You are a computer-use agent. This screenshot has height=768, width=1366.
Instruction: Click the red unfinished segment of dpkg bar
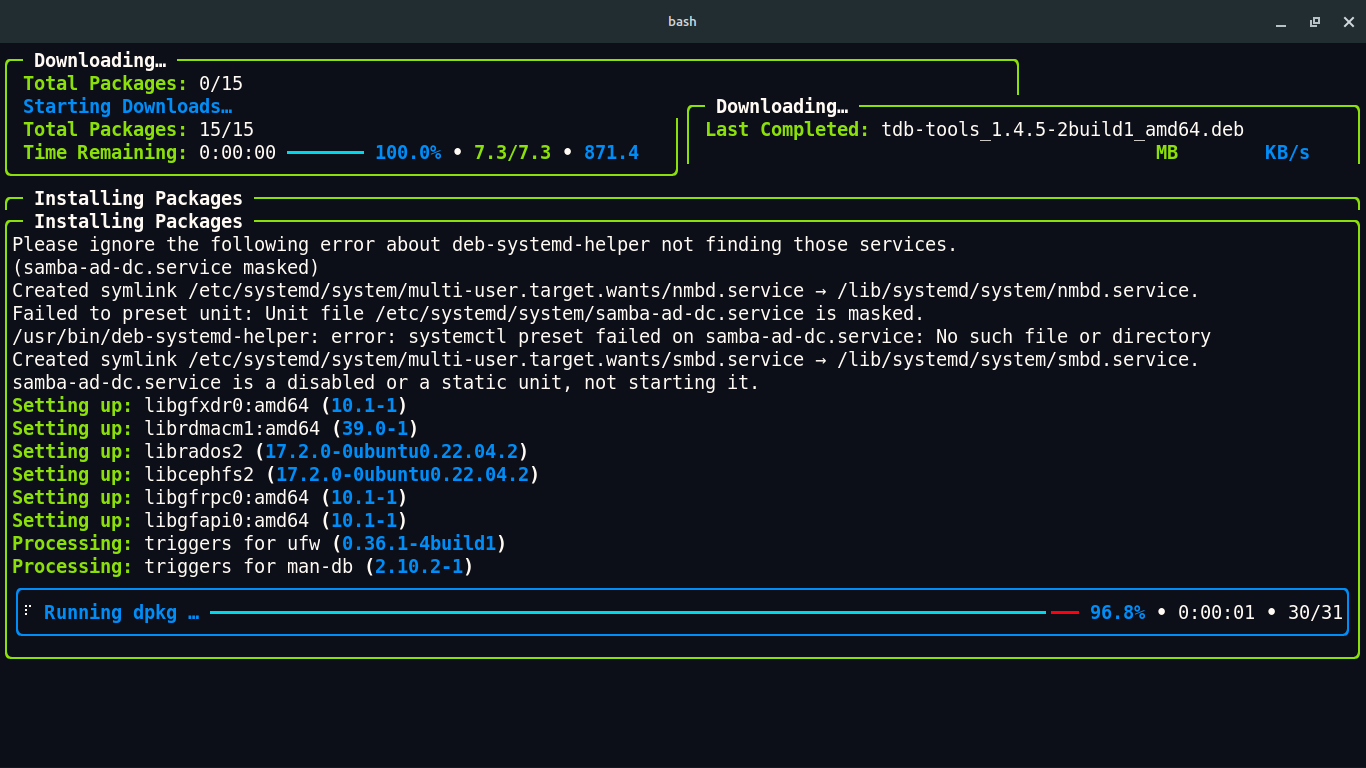(x=1064, y=612)
